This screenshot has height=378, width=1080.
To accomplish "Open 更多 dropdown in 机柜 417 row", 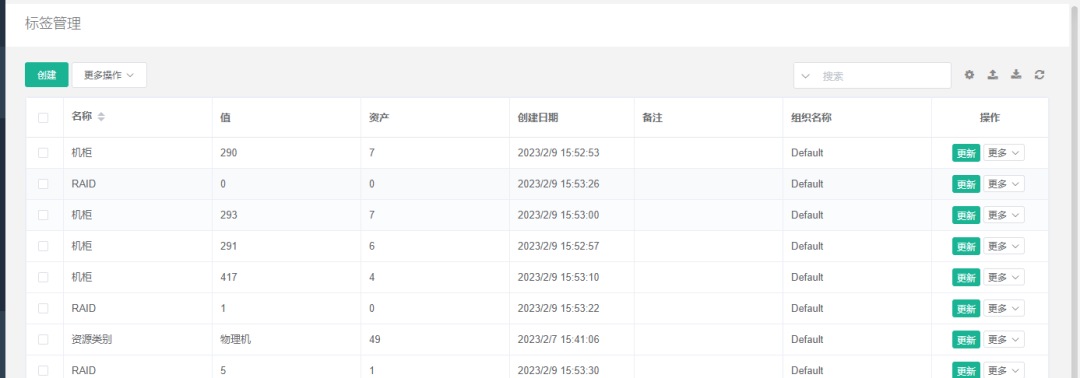I will (1004, 277).
